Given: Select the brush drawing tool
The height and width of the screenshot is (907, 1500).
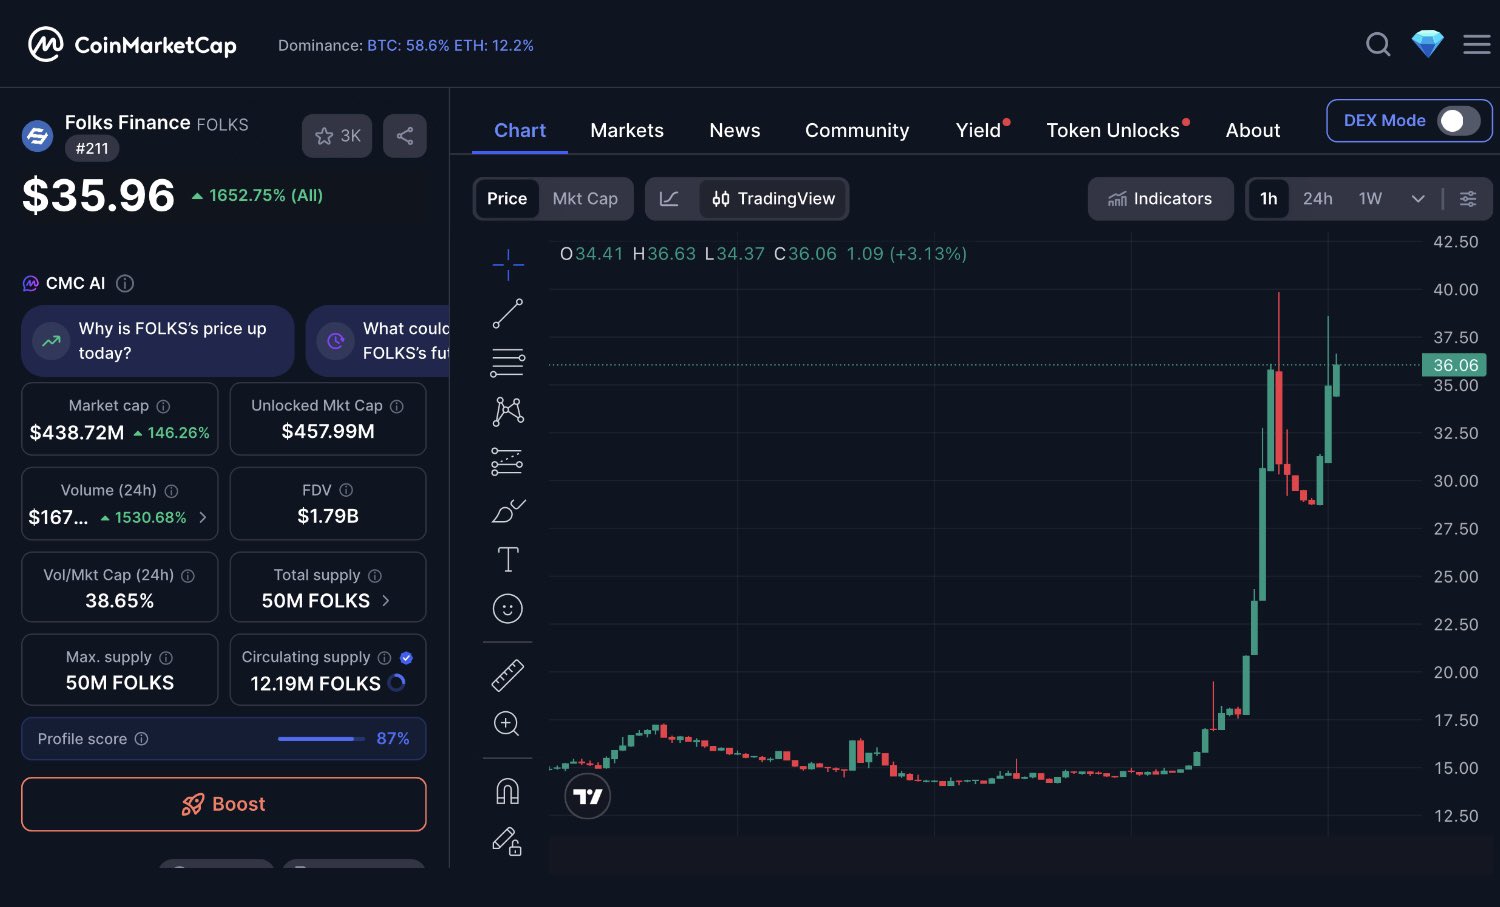Looking at the screenshot, I should point(508,510).
